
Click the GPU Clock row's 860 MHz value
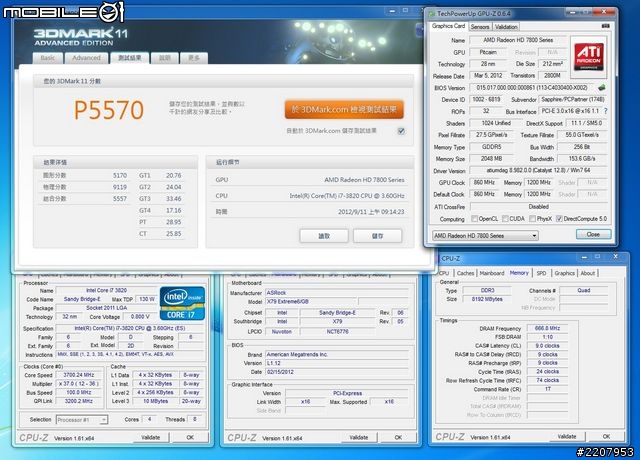point(484,182)
